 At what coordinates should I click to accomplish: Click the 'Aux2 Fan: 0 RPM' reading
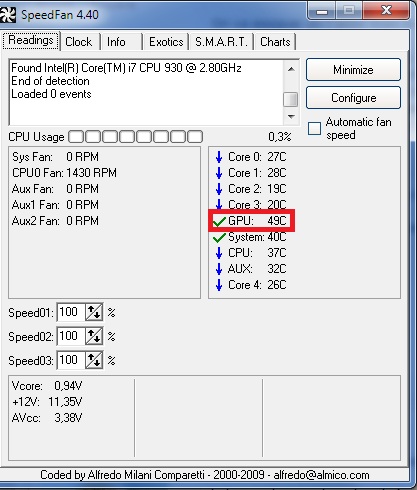pos(55,221)
